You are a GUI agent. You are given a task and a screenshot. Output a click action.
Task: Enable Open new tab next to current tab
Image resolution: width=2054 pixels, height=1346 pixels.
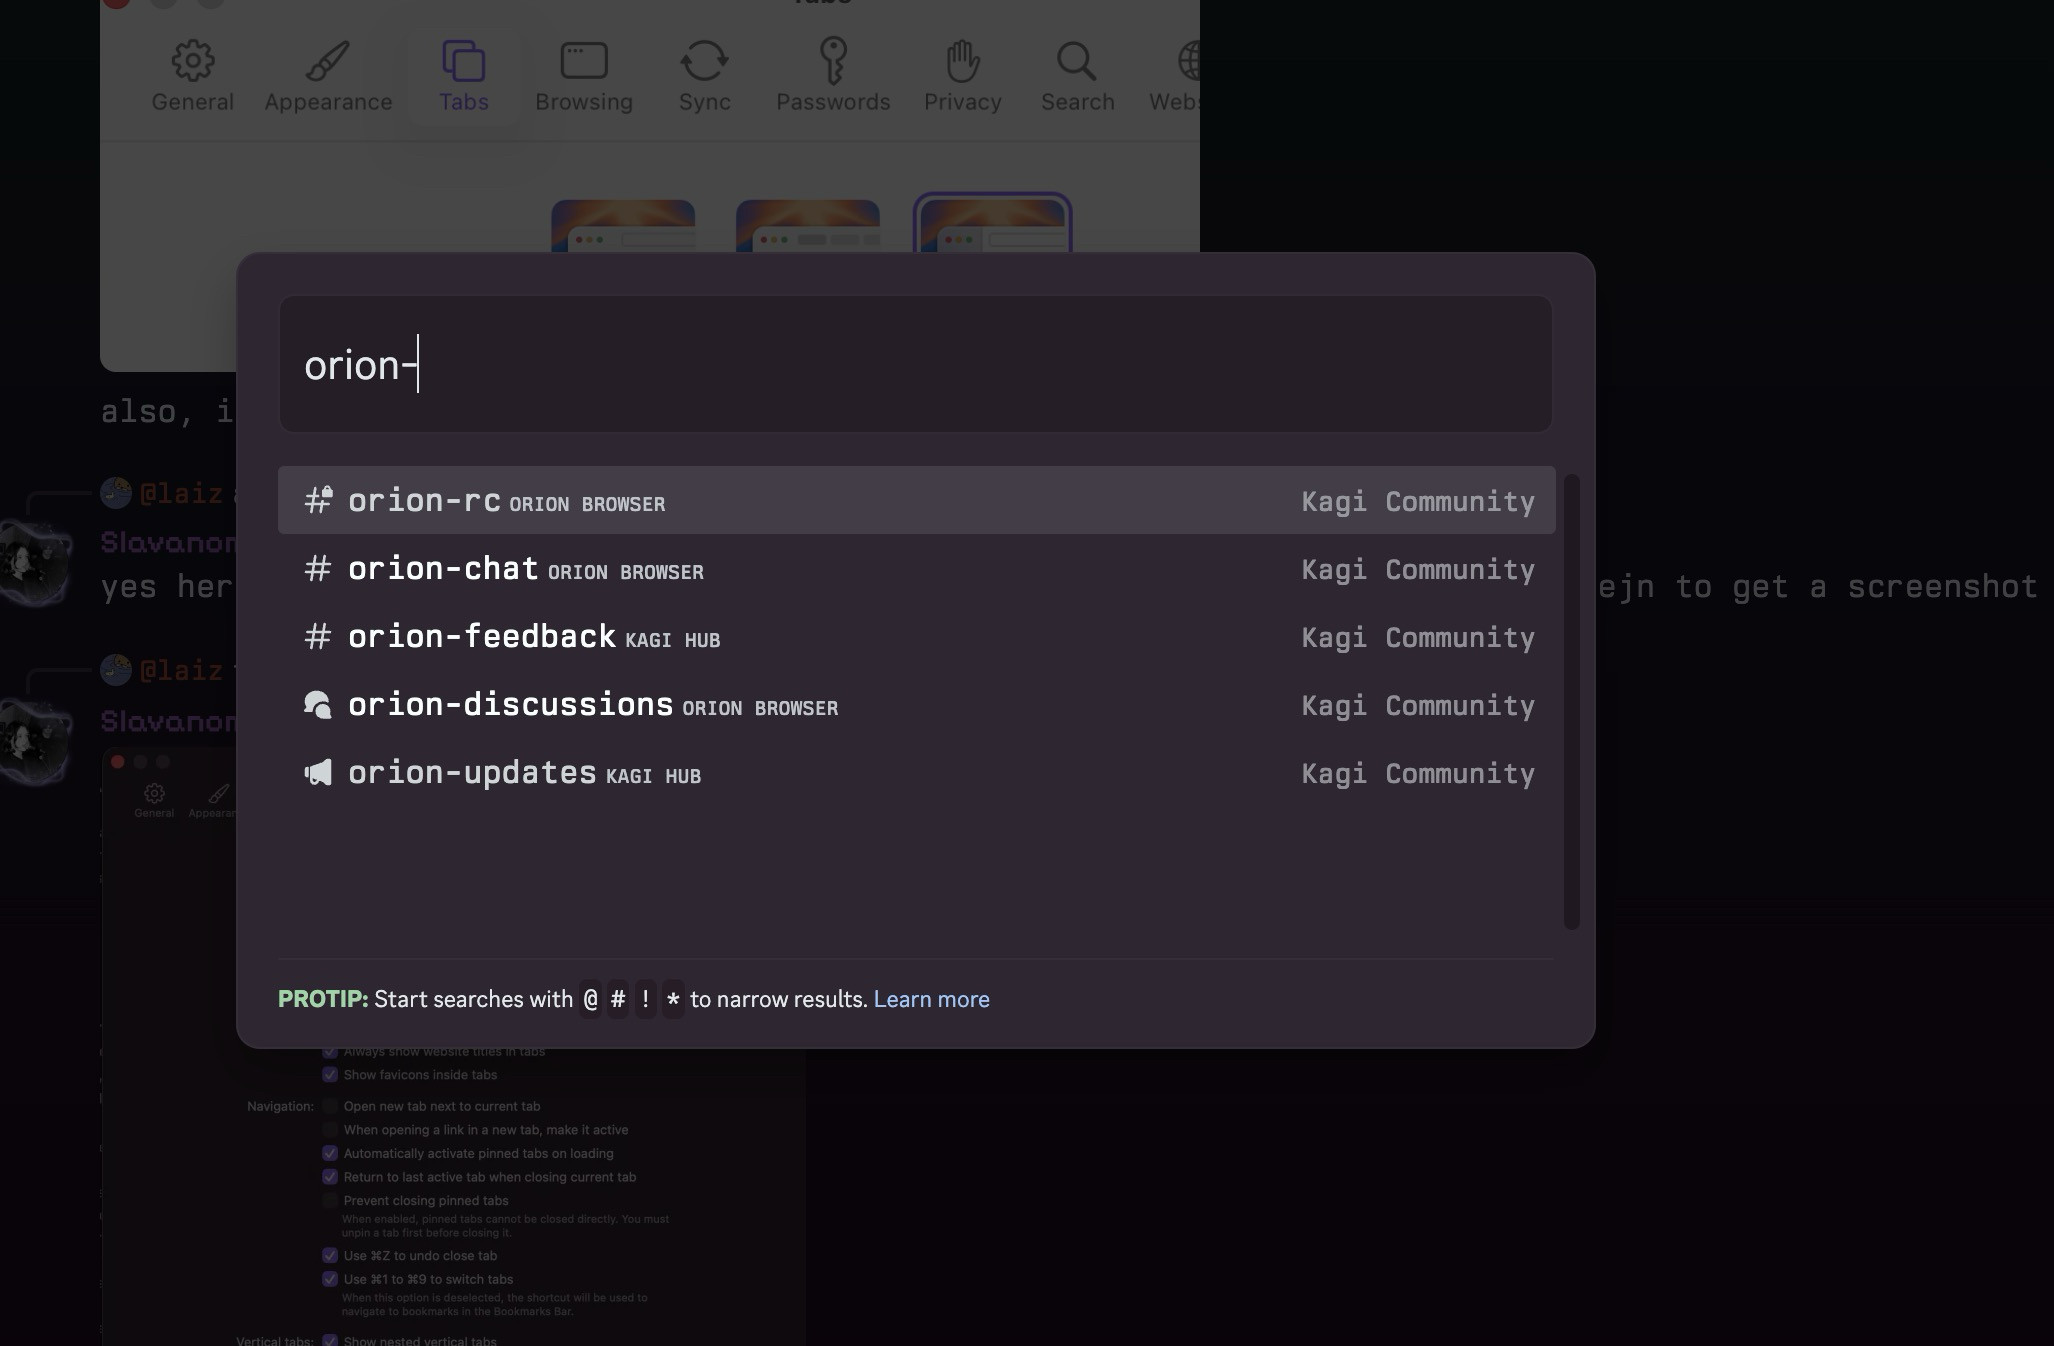click(330, 1106)
